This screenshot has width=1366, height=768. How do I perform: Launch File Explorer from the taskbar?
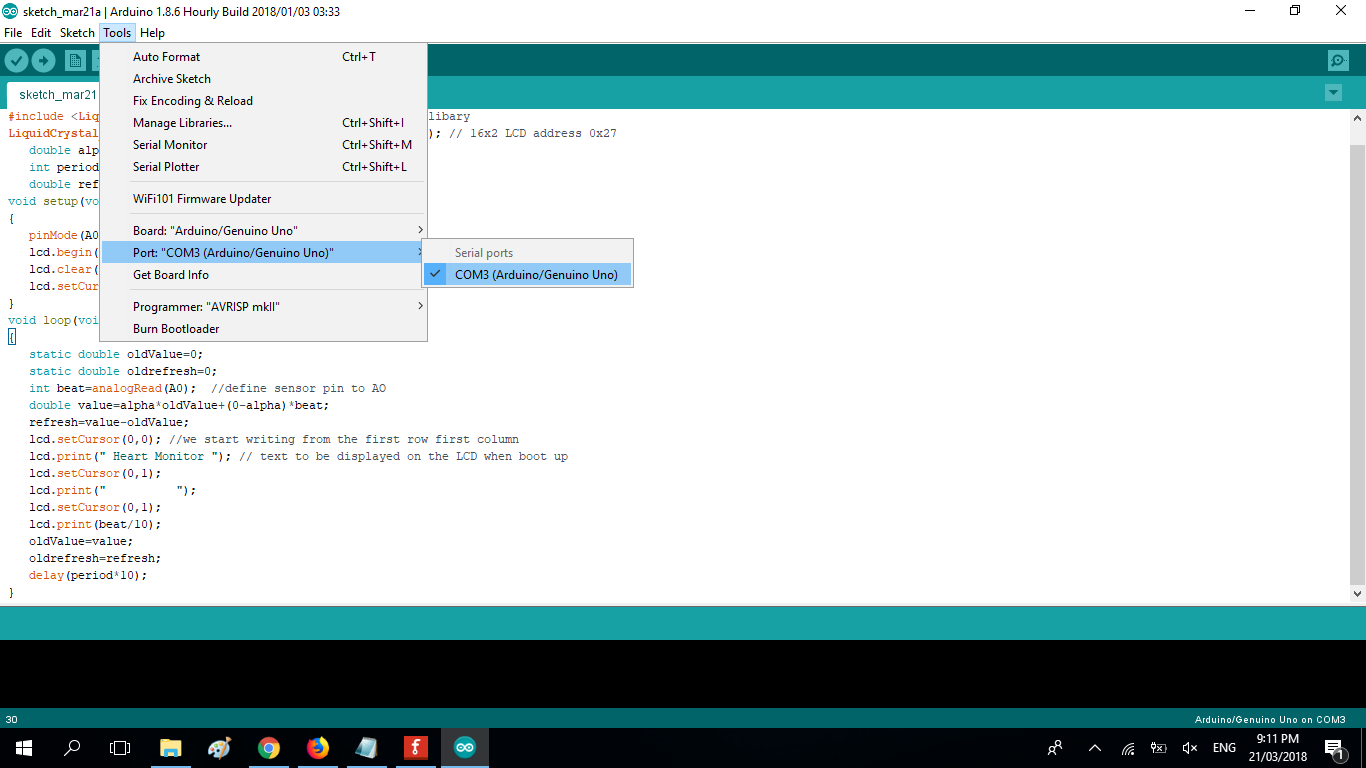pyautogui.click(x=171, y=748)
